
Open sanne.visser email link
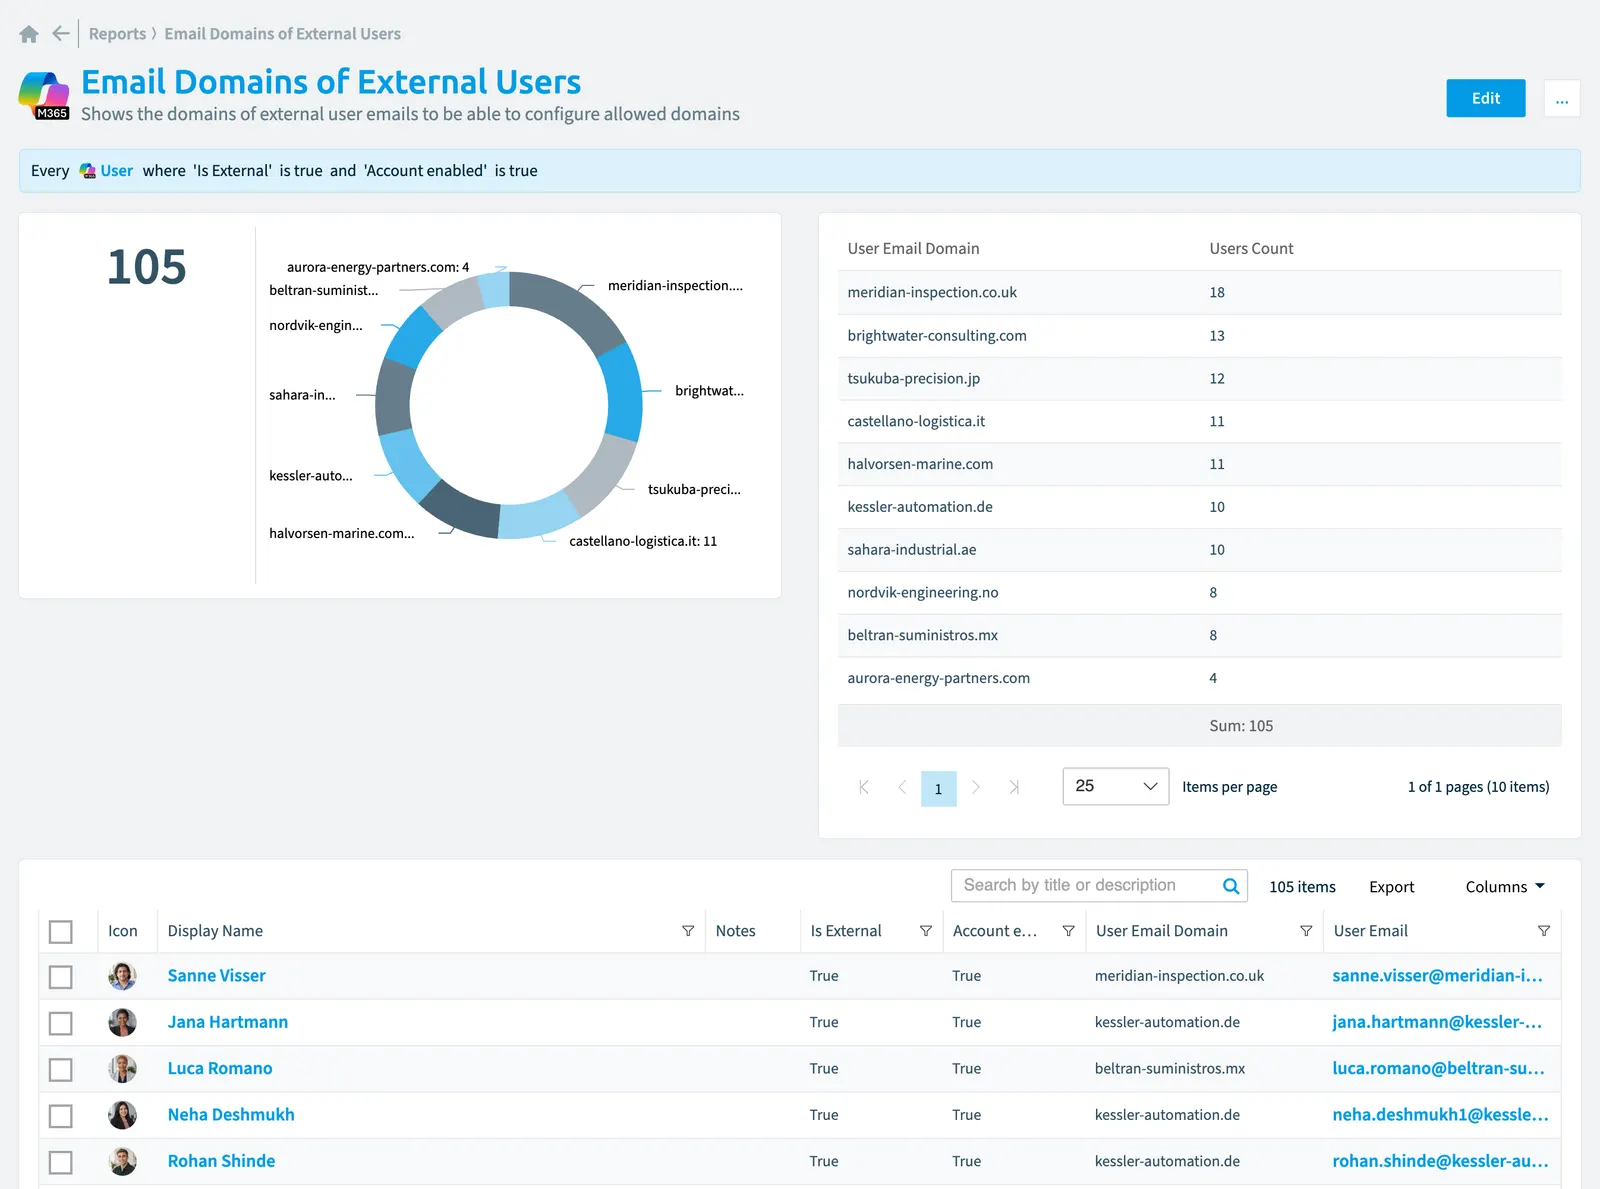pos(1437,976)
